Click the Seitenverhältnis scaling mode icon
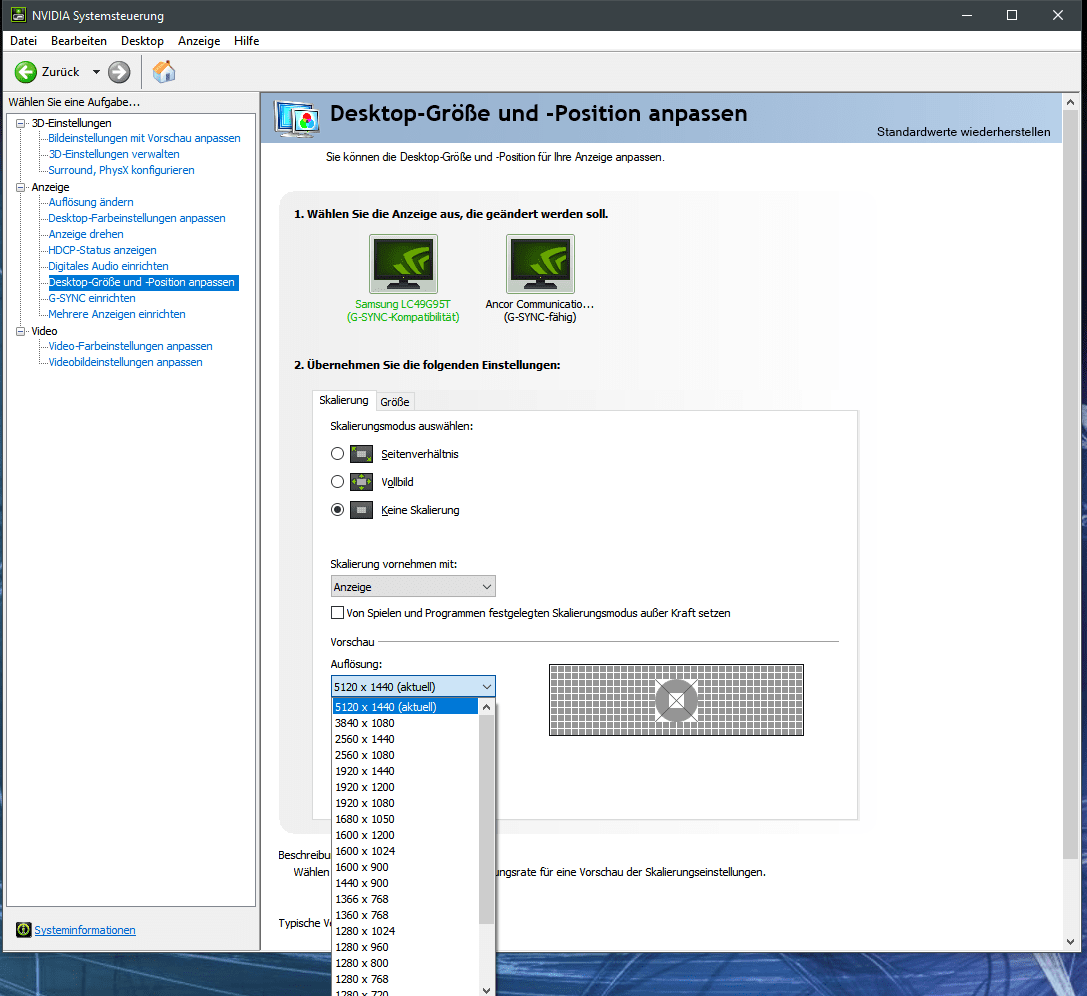The width and height of the screenshot is (1087, 996). (x=361, y=454)
